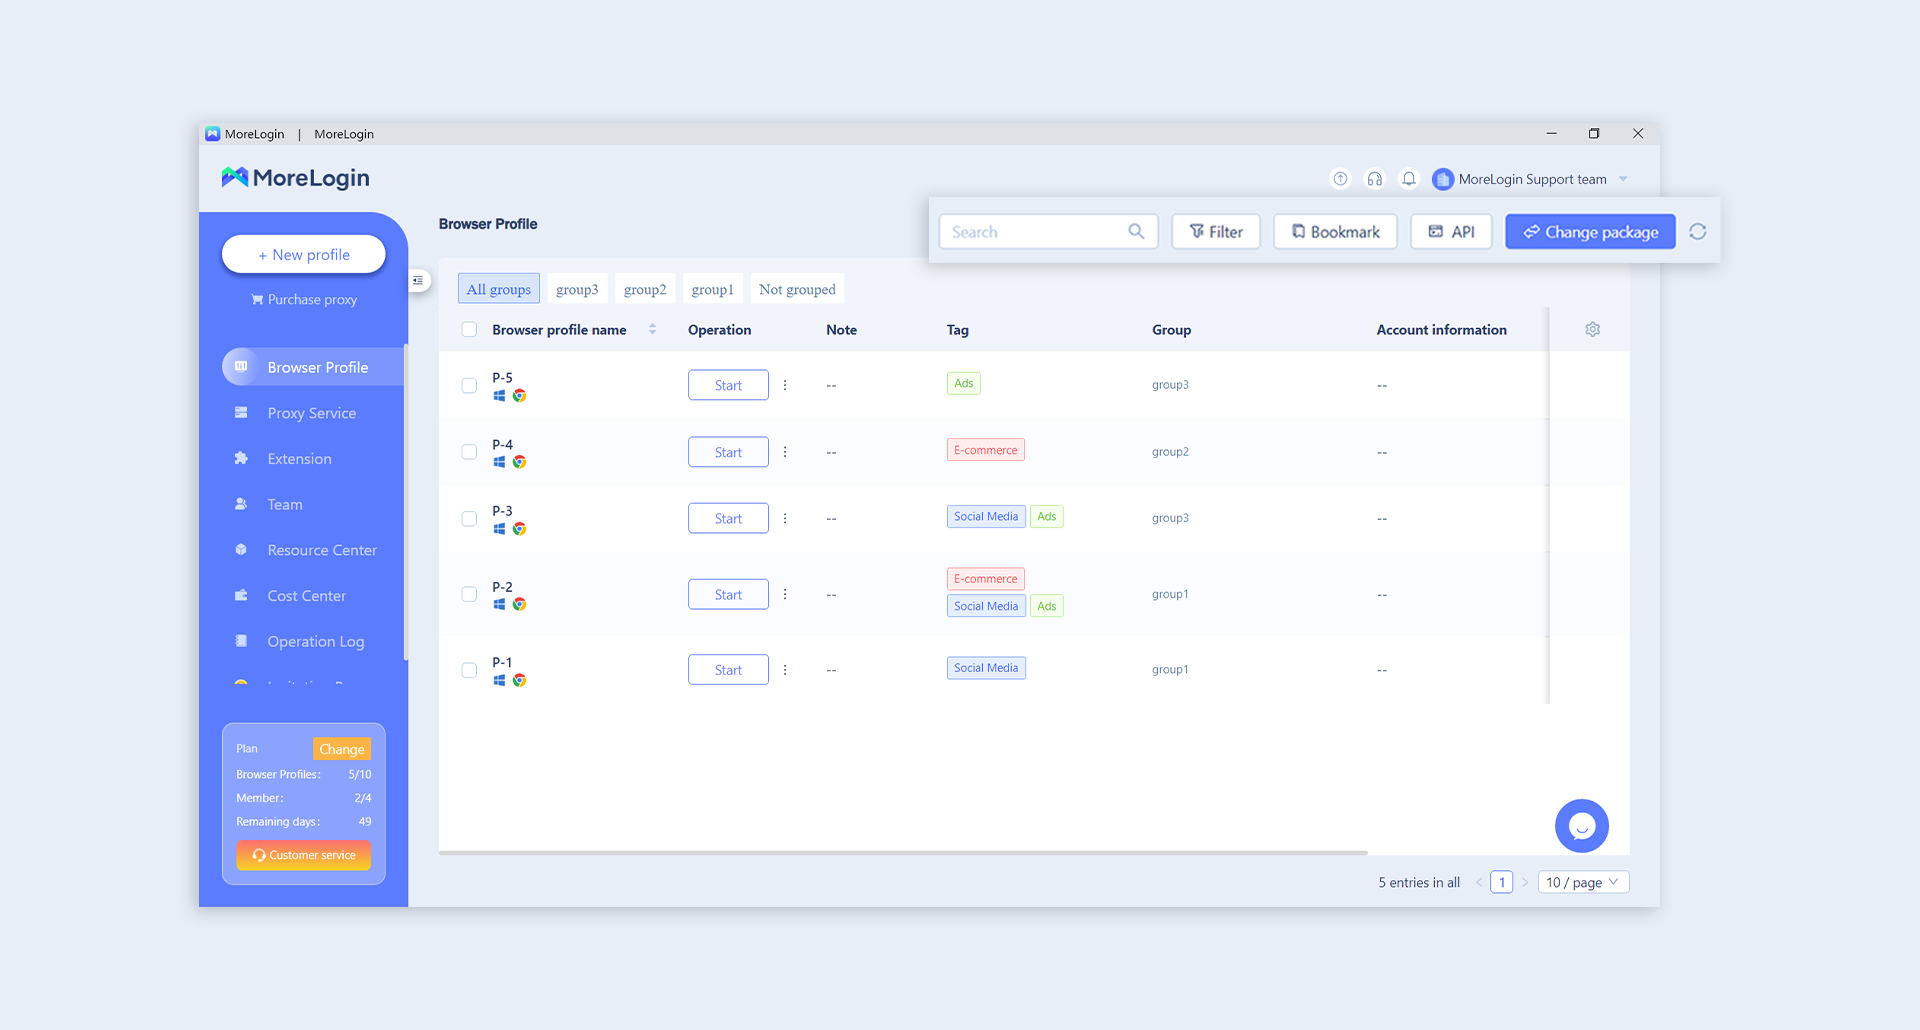Screen dimensions: 1920x1030
Task: Go to page 1 in pagination
Action: coord(1502,882)
